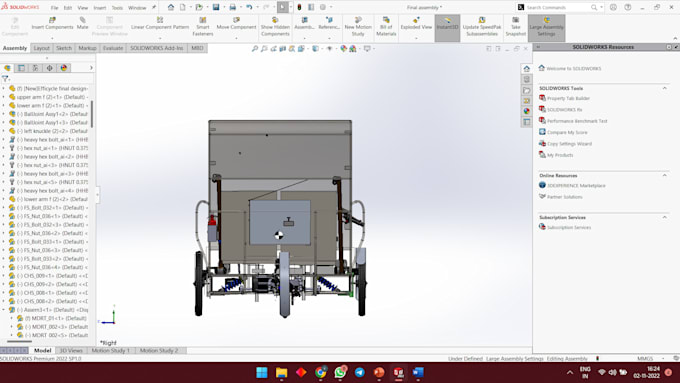Open the File menu
680x383 pixels.
pos(54,8)
